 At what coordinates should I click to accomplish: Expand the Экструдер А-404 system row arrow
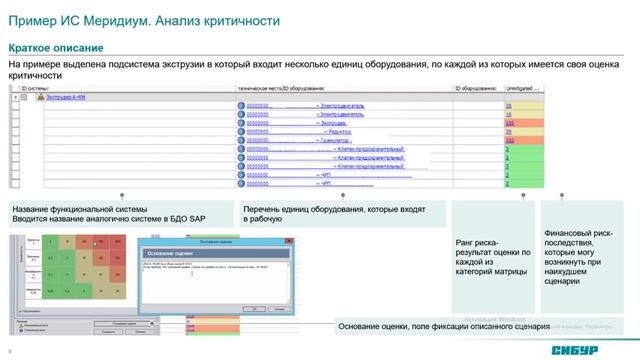coord(15,97)
